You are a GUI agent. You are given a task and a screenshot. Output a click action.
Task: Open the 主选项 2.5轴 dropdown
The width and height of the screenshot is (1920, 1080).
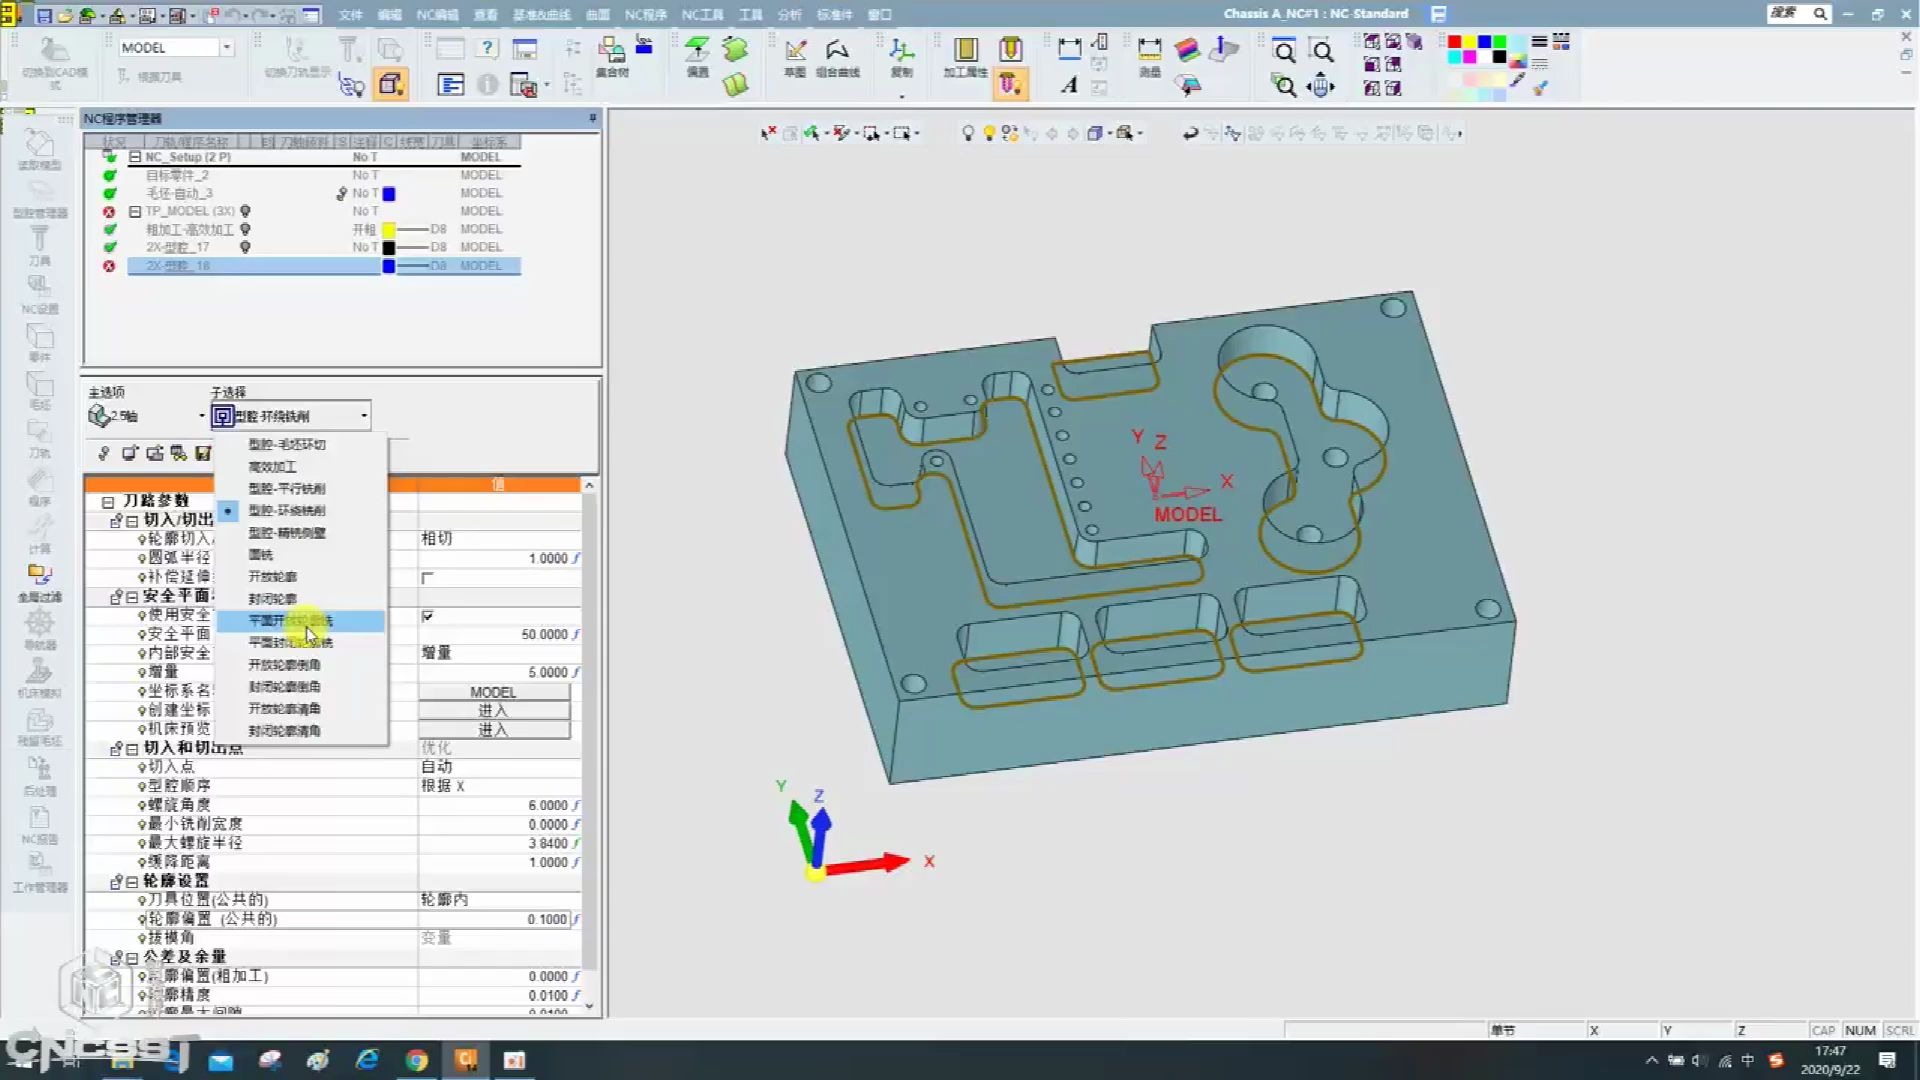tap(200, 416)
